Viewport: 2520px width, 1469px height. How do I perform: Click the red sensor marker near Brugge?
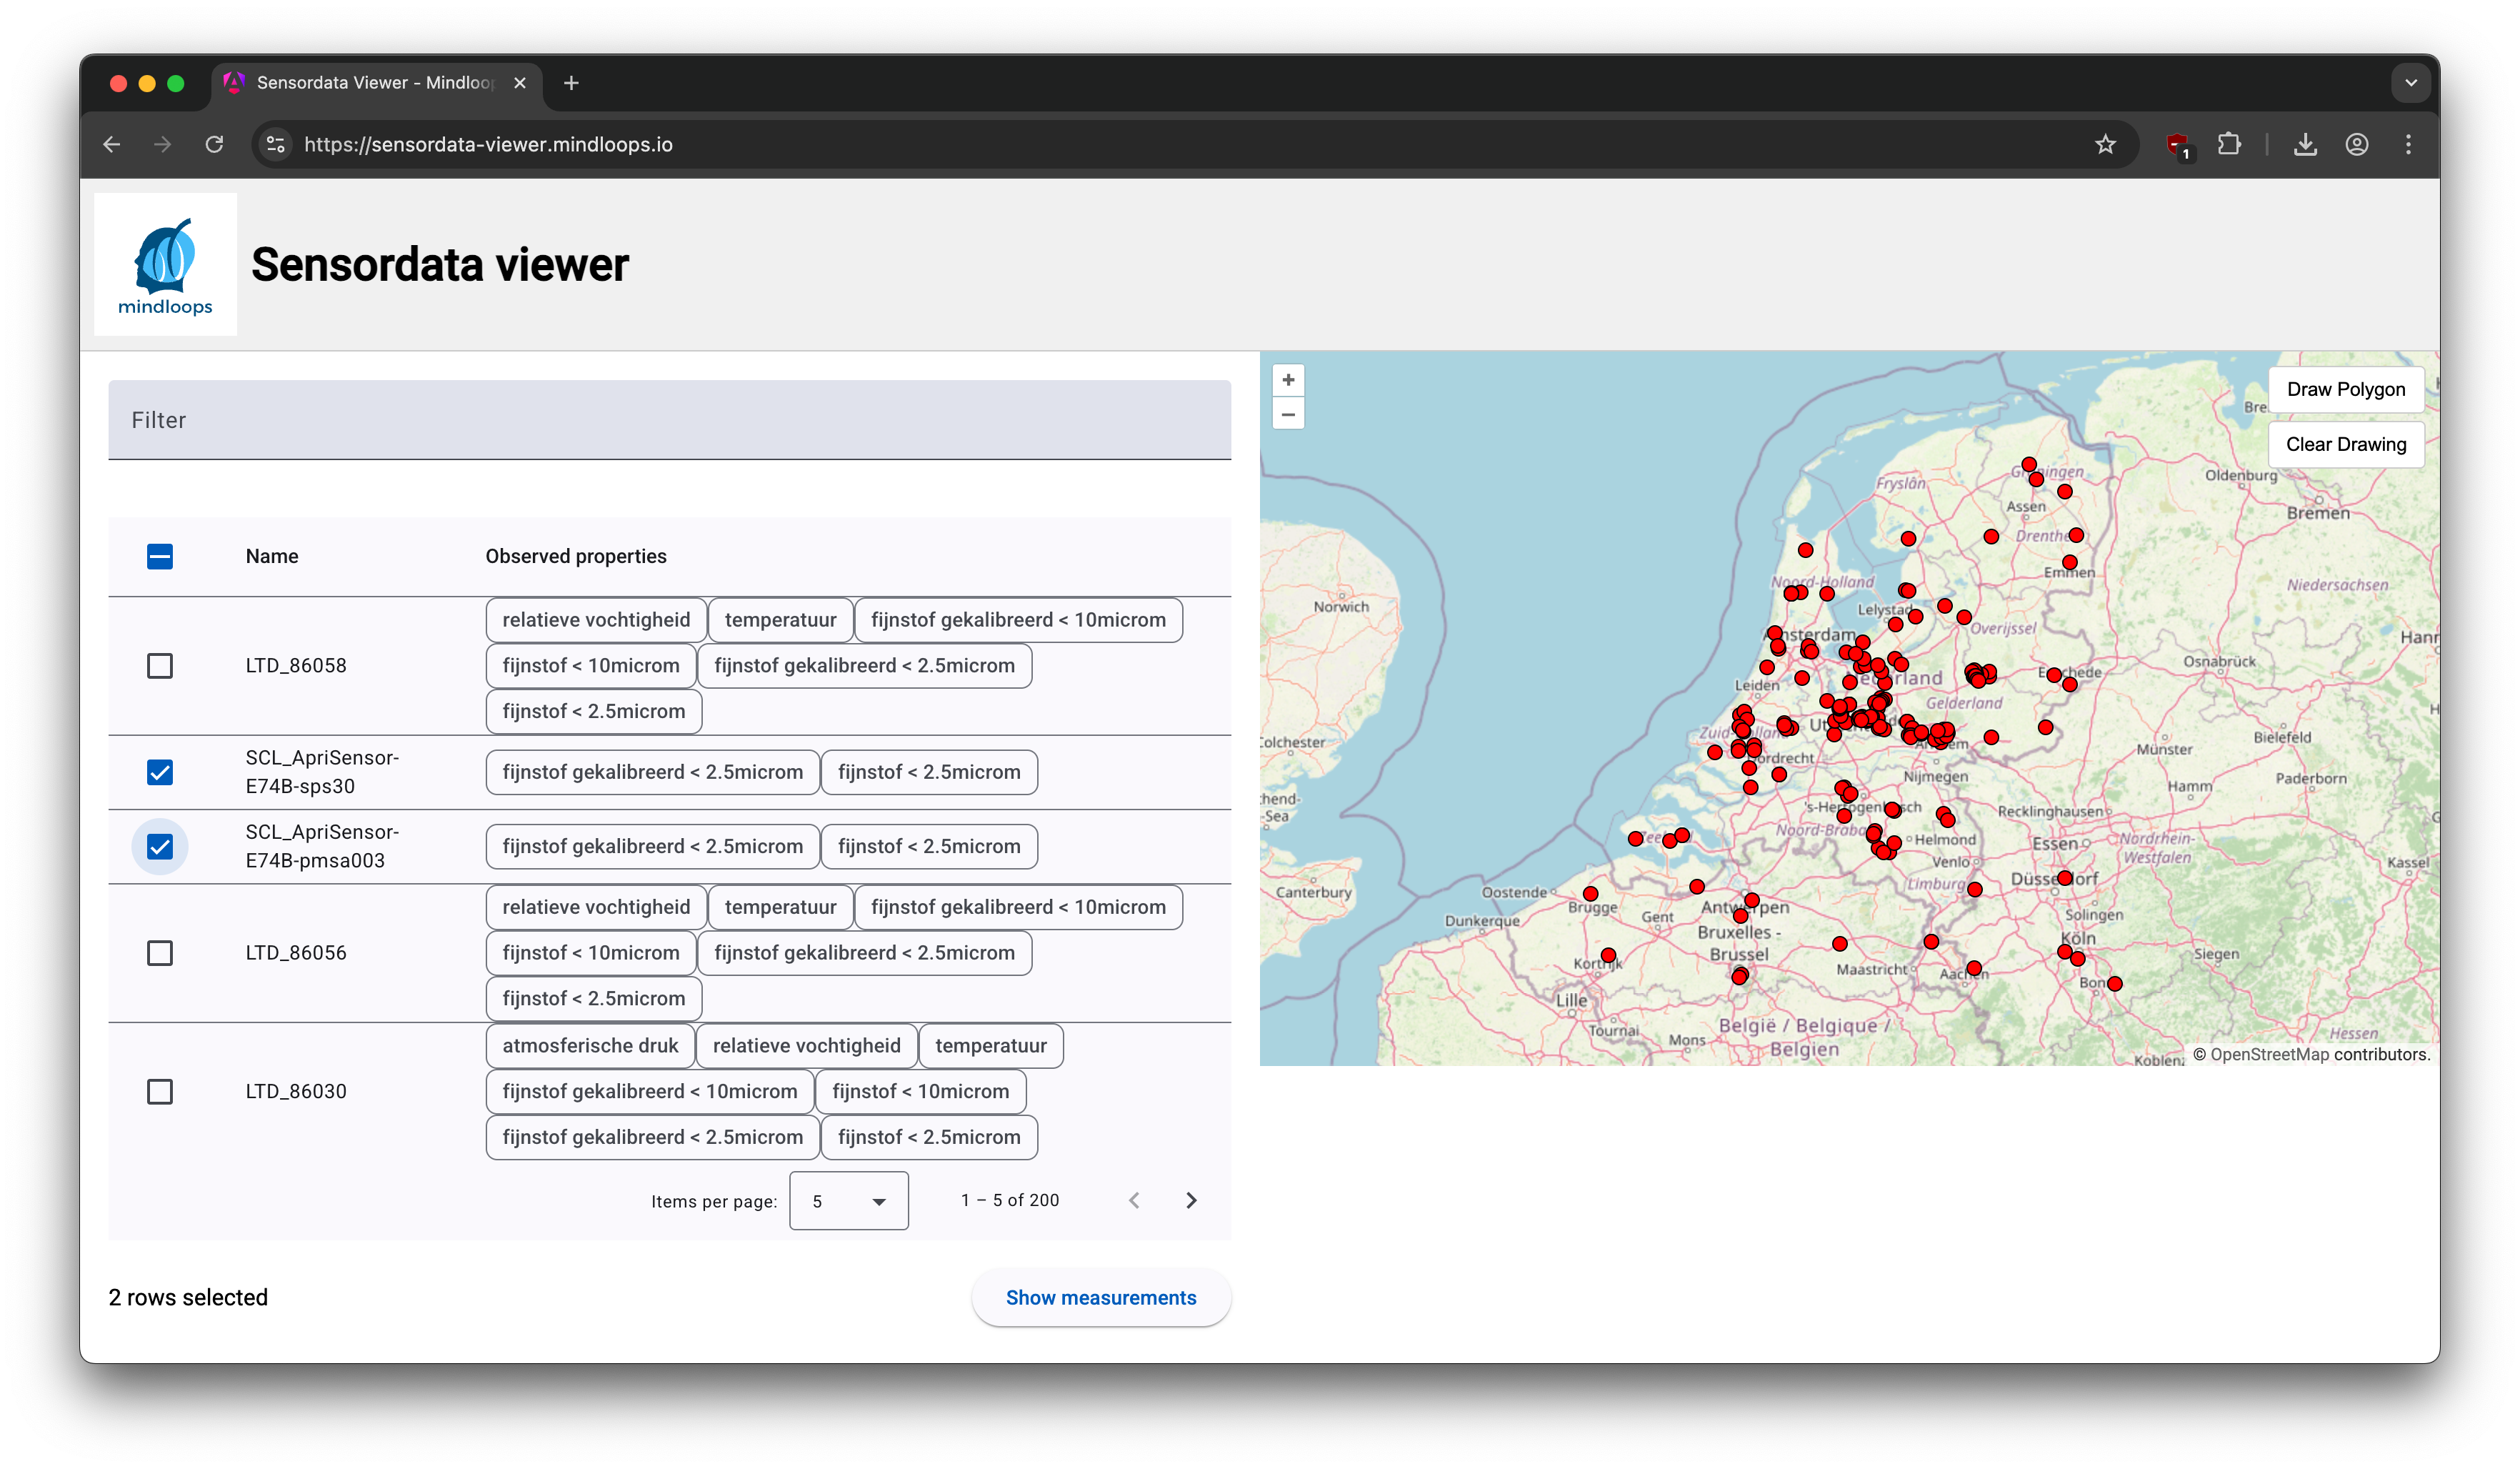pyautogui.click(x=1590, y=894)
